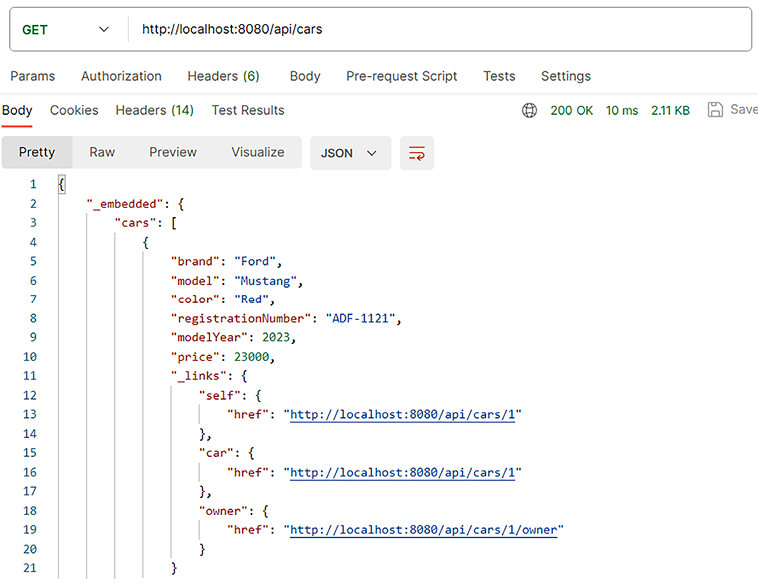Open the GET method dropdown
The width and height of the screenshot is (758, 583).
click(x=66, y=30)
